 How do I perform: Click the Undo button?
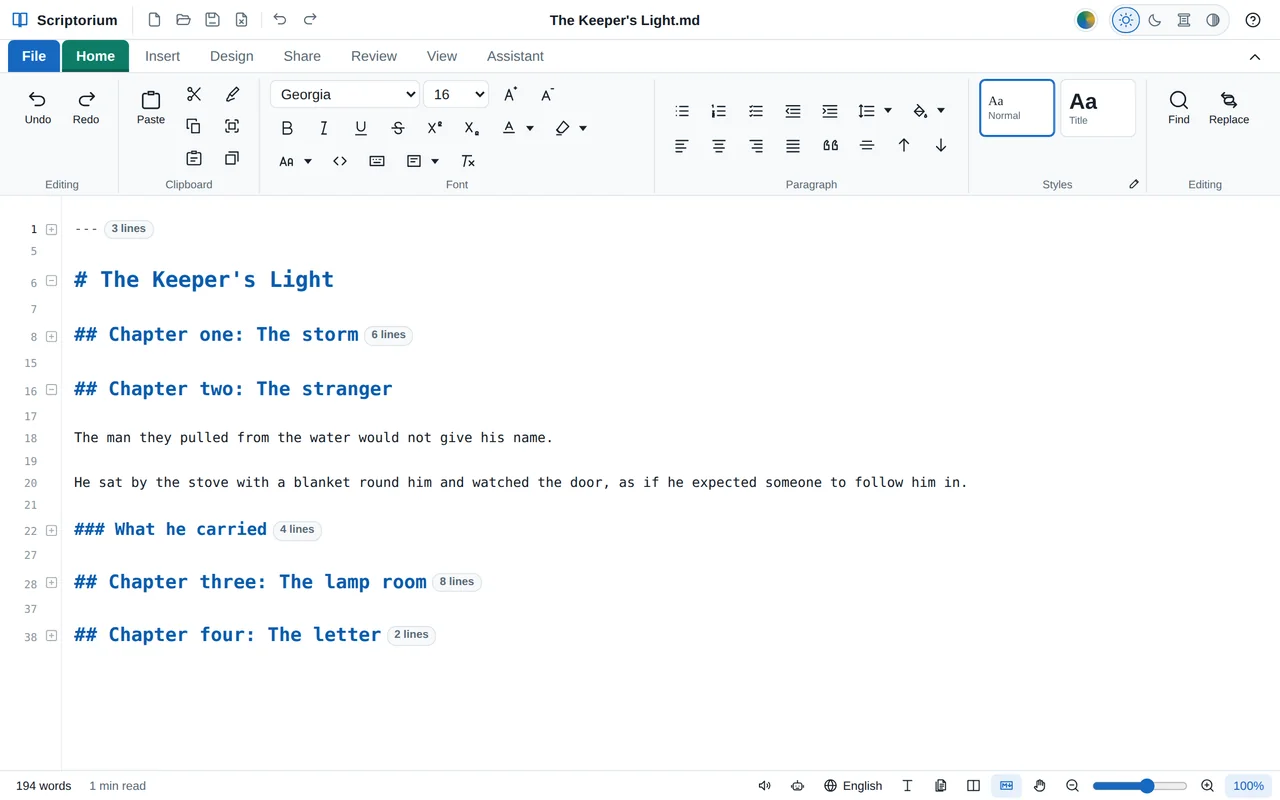pos(38,108)
